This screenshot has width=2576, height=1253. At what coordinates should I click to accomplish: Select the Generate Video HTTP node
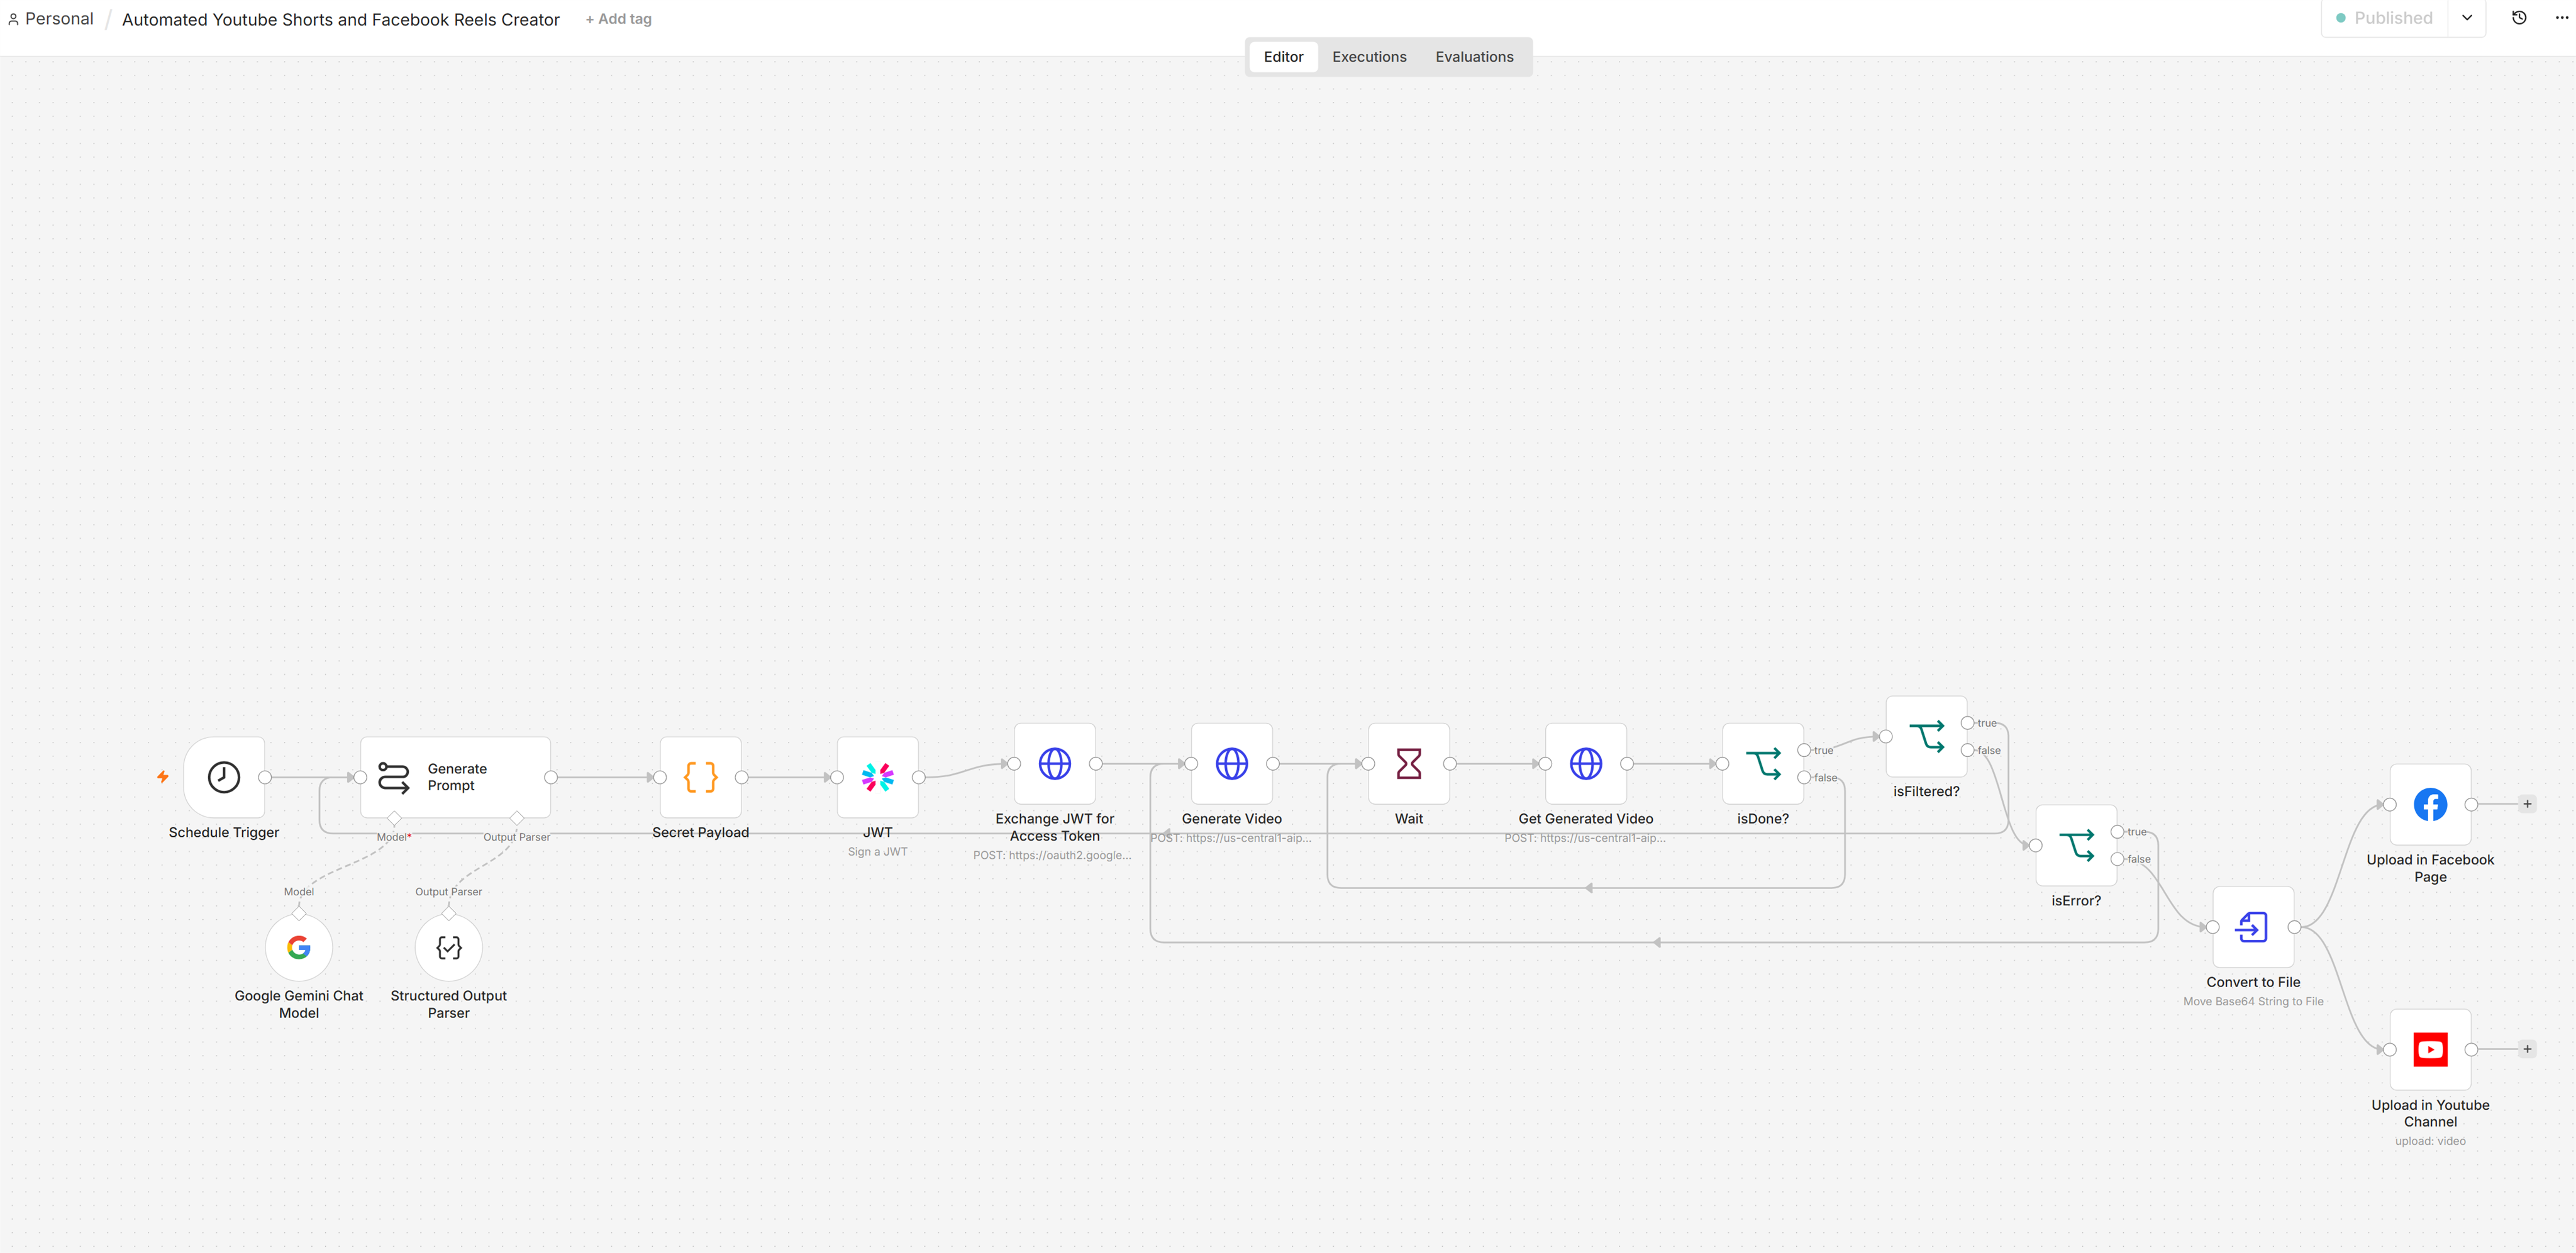[1231, 763]
